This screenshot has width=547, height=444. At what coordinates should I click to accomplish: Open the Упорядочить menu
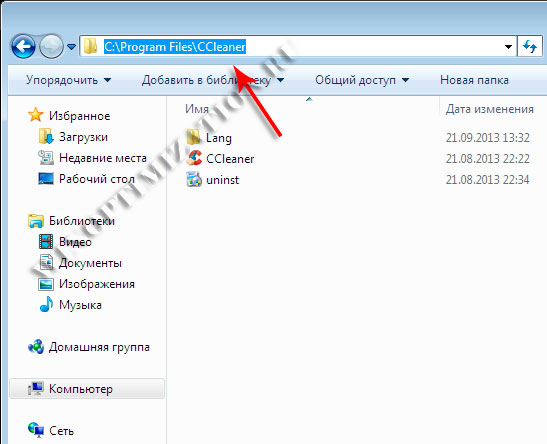[x=68, y=80]
